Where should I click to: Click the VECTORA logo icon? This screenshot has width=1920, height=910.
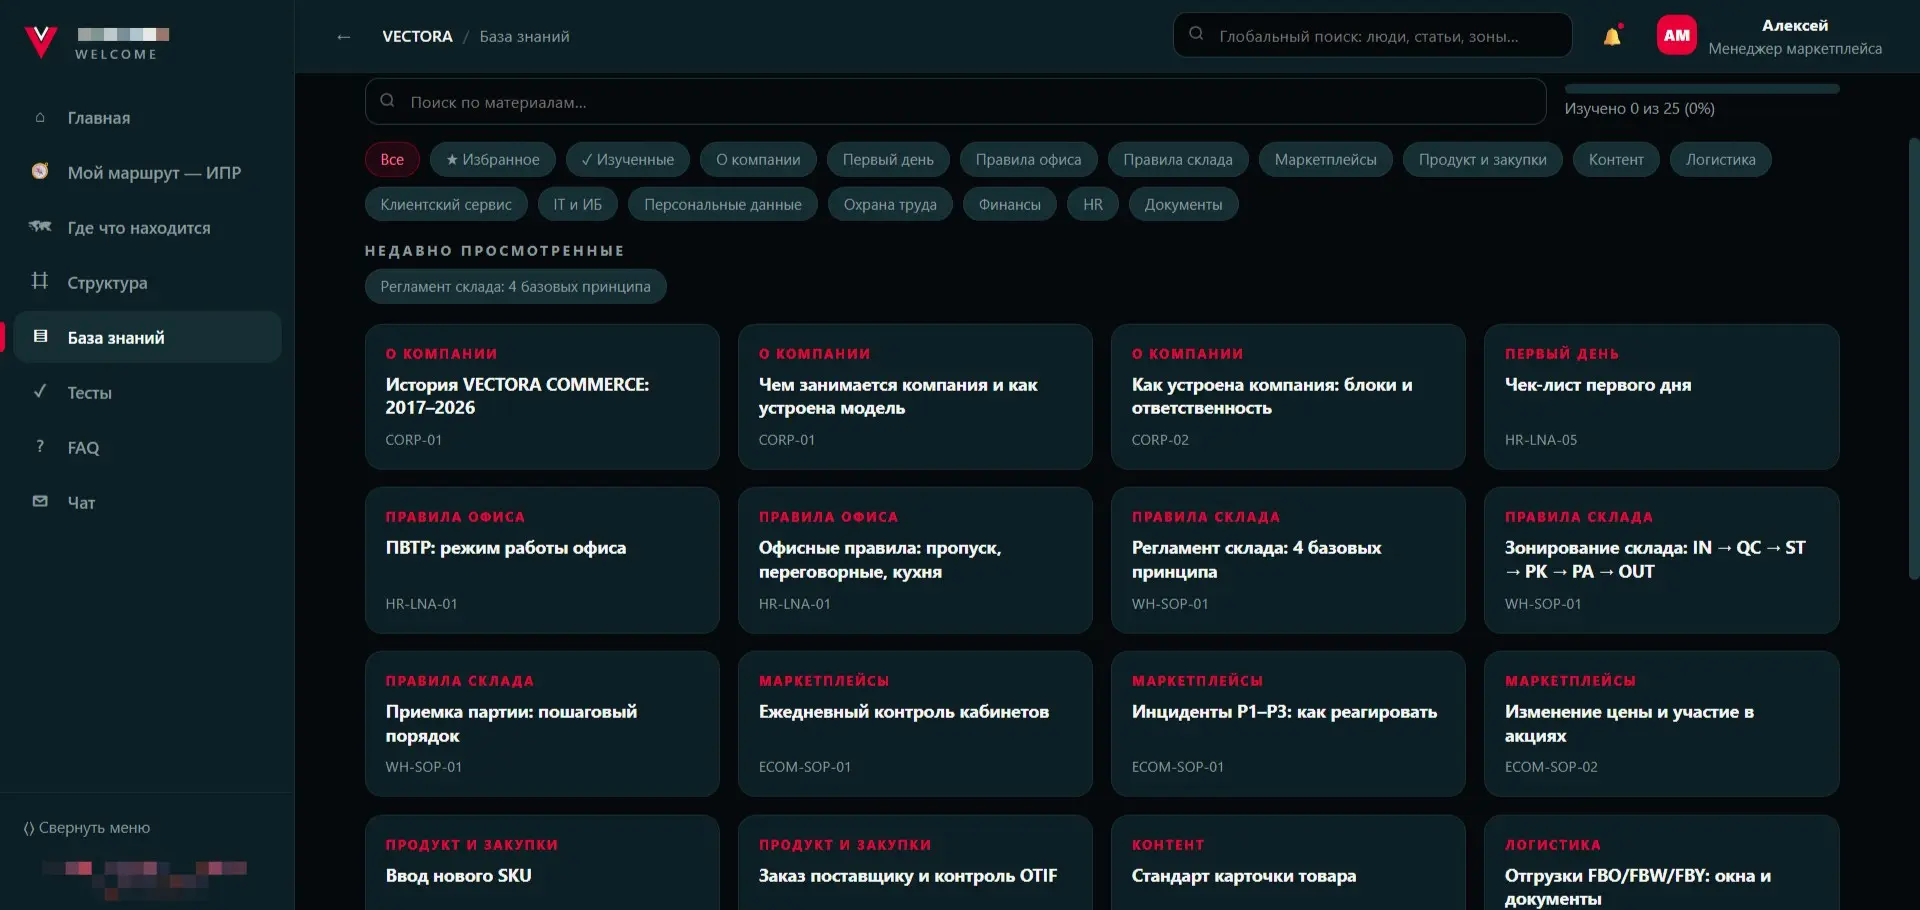coord(40,40)
